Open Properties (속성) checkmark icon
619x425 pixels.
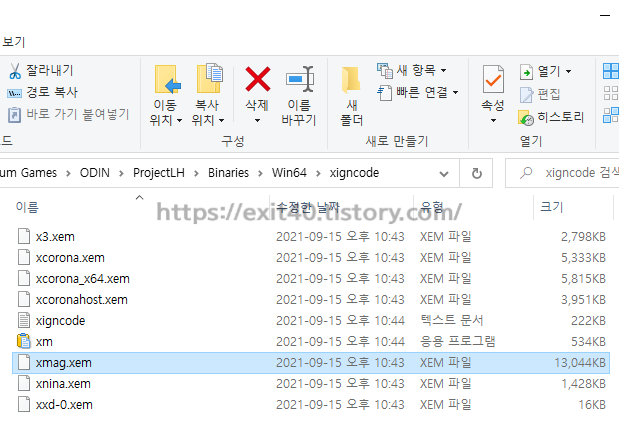(x=493, y=79)
